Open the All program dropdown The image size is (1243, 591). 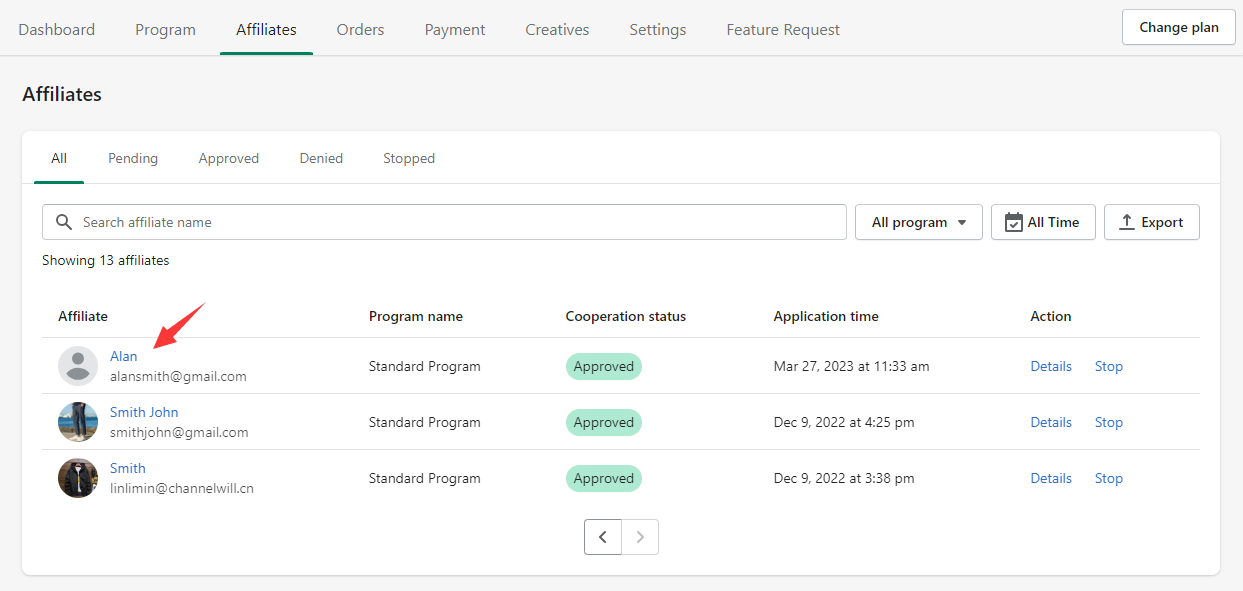pyautogui.click(x=918, y=222)
